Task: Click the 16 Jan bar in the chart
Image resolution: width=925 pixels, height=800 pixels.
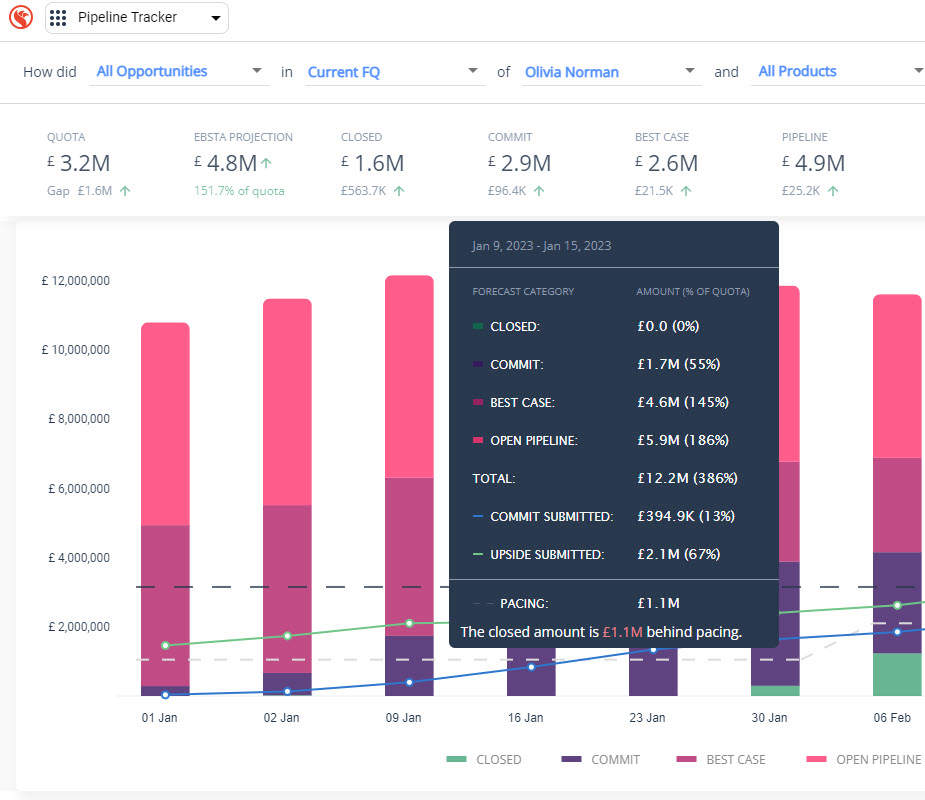Action: point(530,680)
